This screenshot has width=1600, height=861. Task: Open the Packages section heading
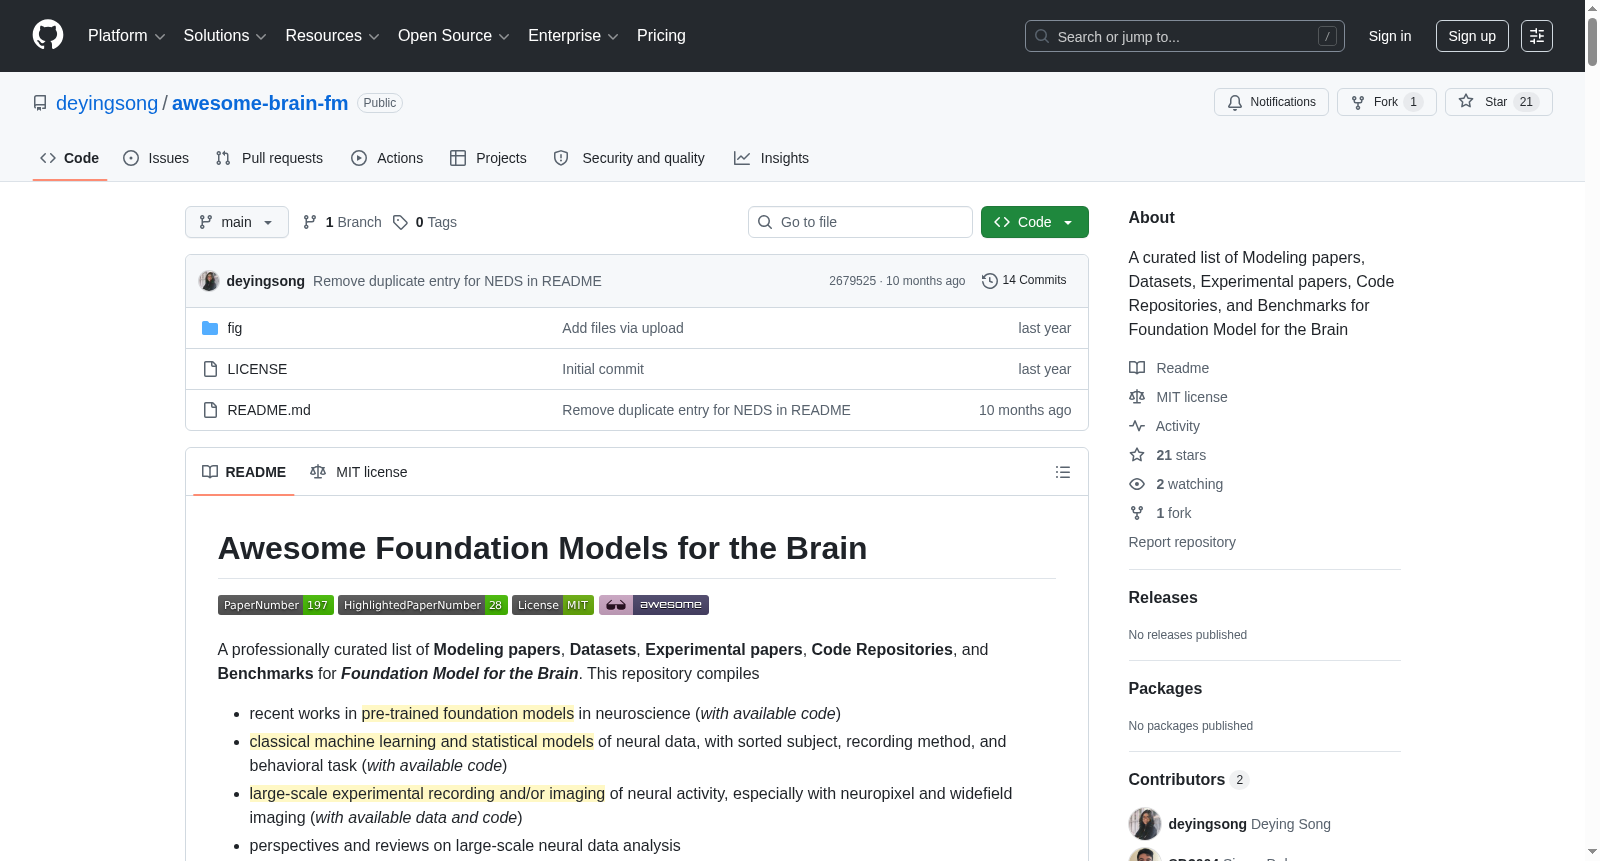tap(1165, 688)
